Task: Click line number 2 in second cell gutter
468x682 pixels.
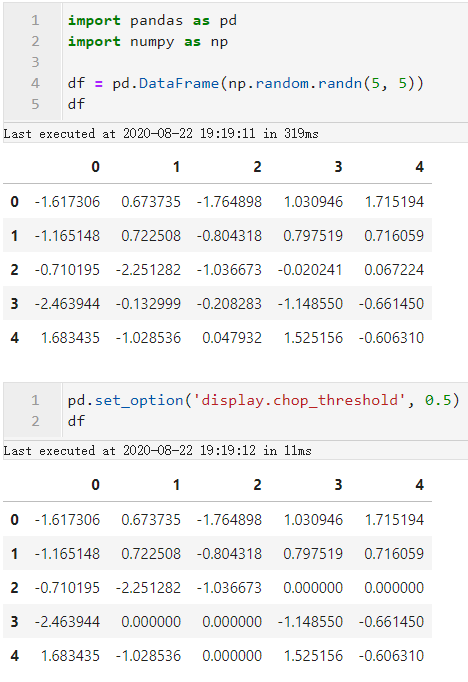Action: pos(35,421)
